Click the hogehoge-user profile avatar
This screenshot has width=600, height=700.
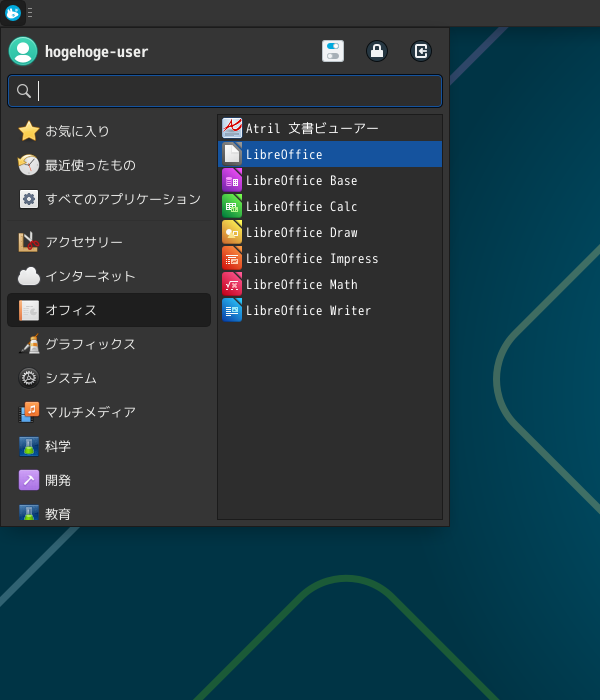click(x=23, y=51)
